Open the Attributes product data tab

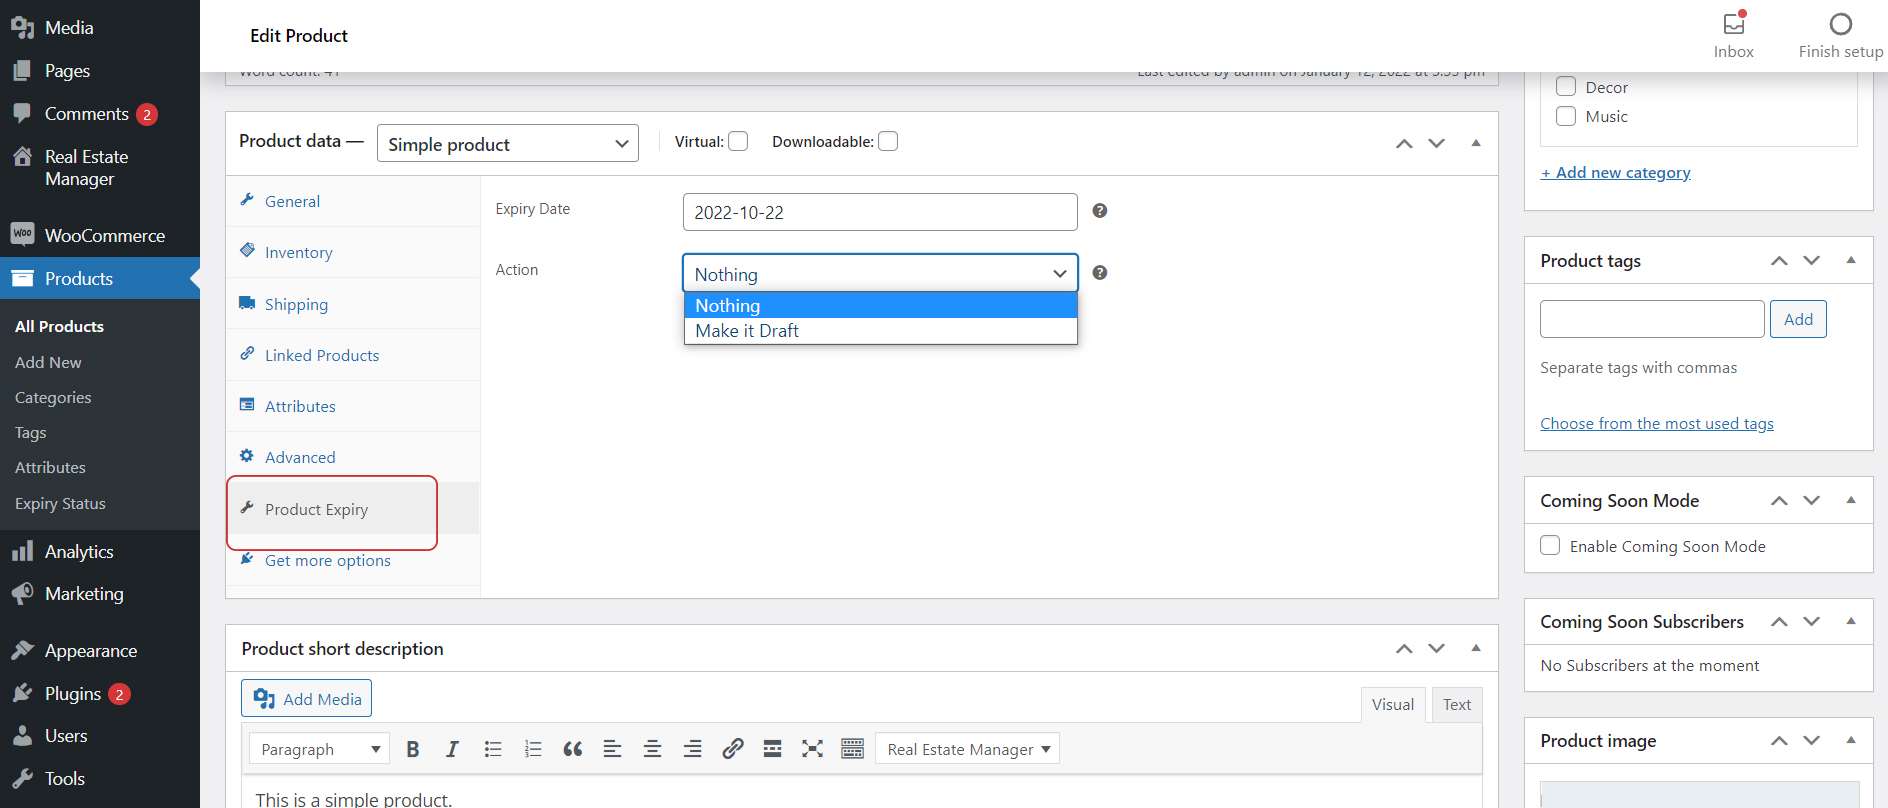pos(353,406)
